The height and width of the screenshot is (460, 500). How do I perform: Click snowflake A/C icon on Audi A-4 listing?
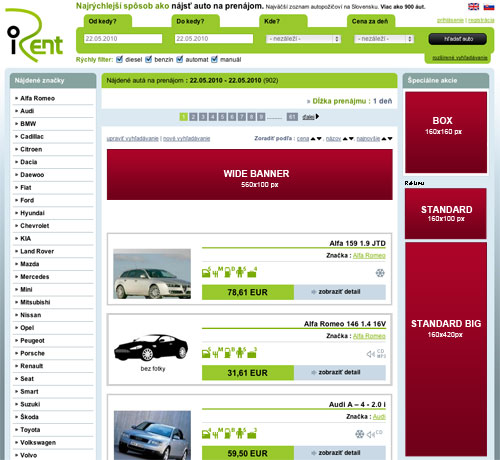(x=359, y=434)
